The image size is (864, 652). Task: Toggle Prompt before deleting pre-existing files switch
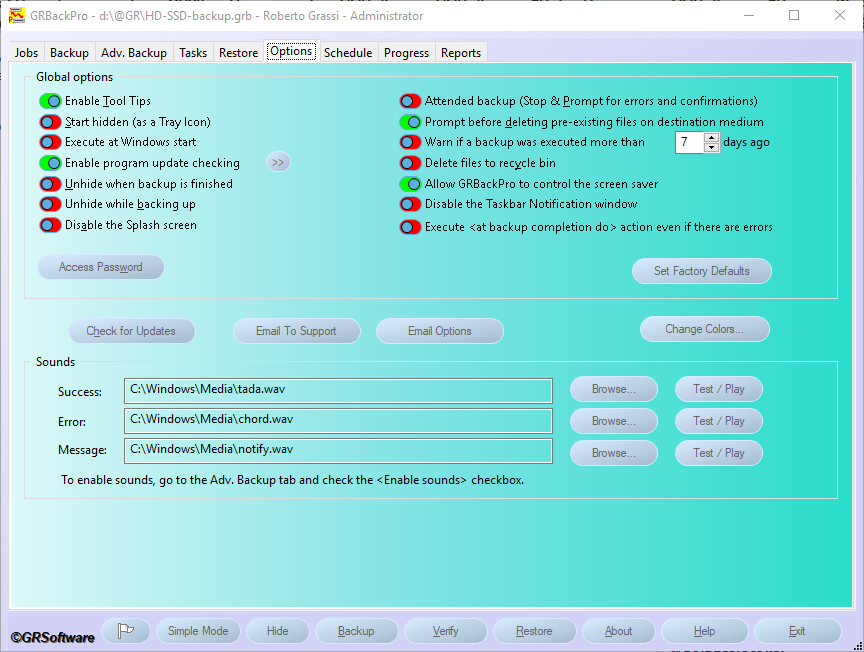pos(410,122)
